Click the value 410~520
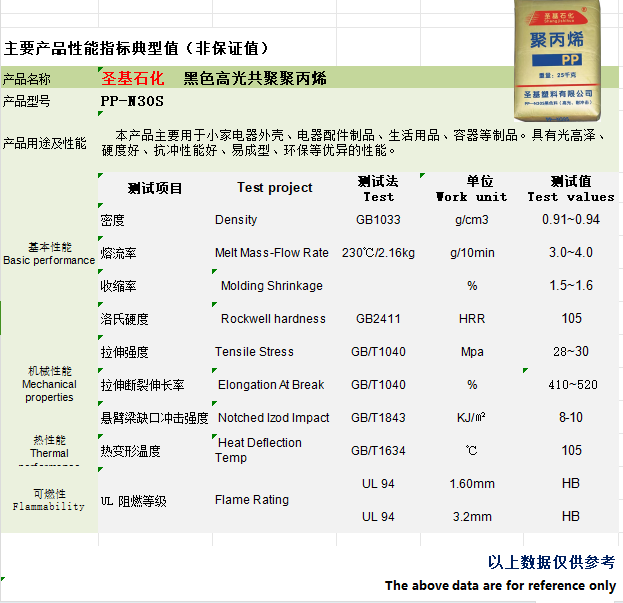 573,385
